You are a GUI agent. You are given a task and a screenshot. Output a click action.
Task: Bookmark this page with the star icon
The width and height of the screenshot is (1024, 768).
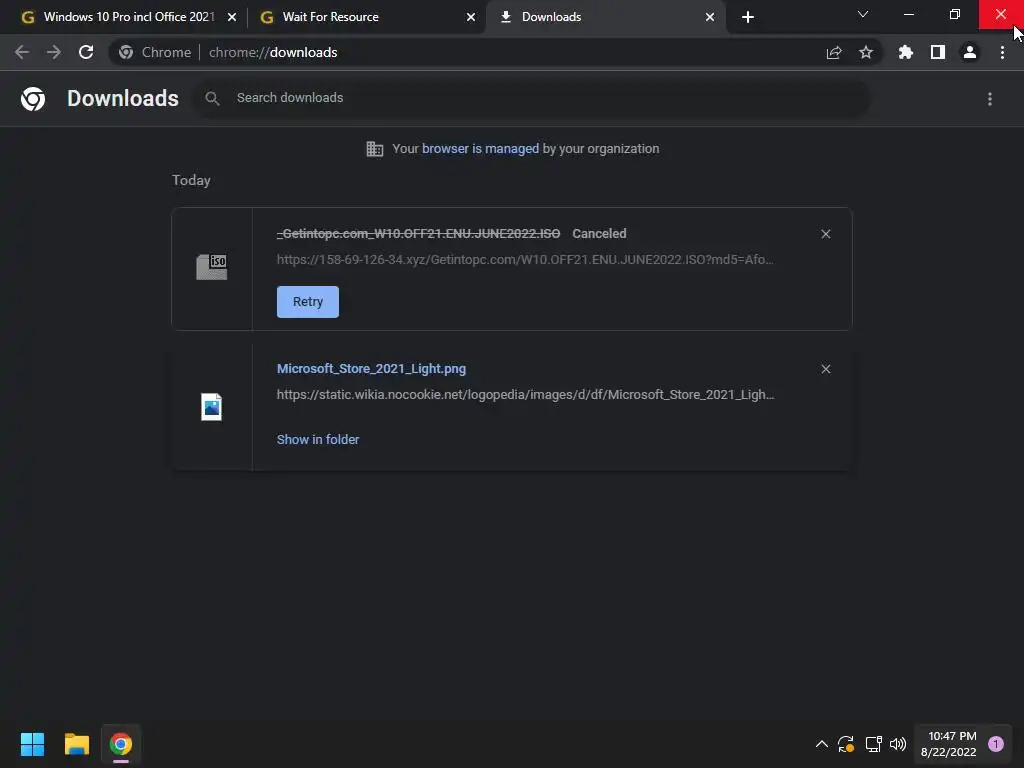(x=866, y=52)
